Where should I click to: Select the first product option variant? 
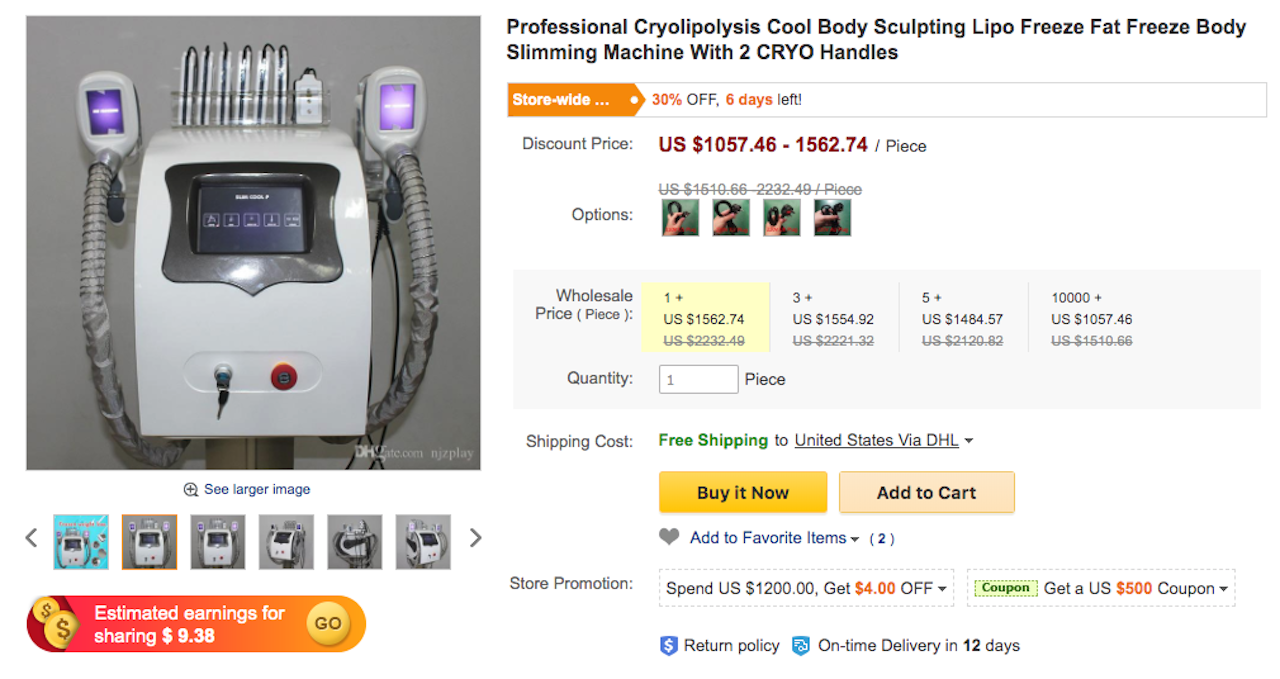(679, 217)
